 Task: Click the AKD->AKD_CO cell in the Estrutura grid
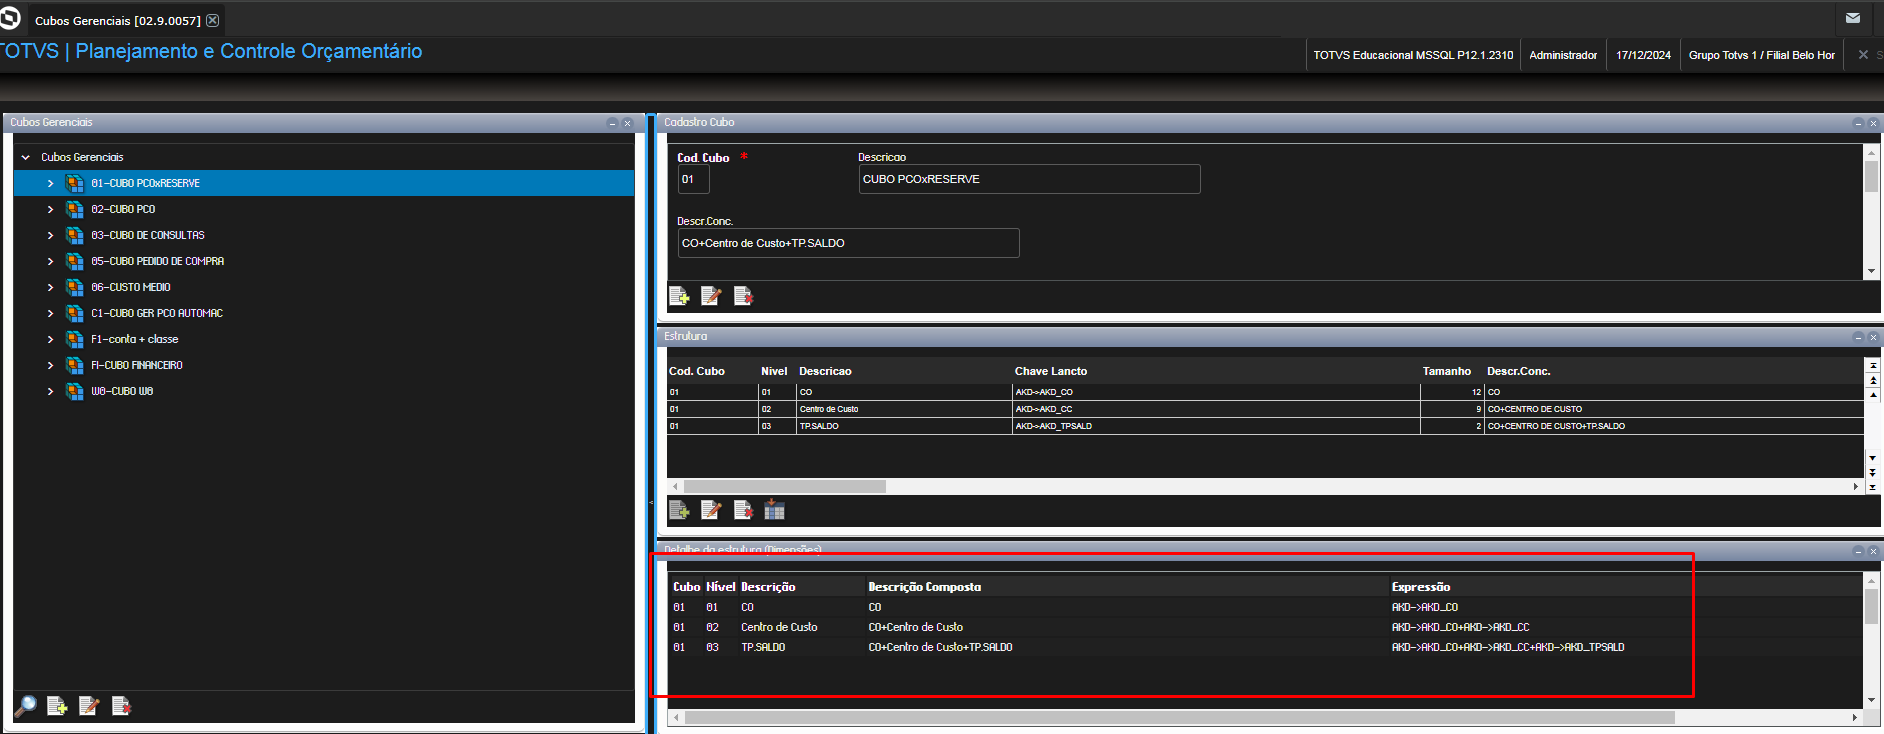tap(1216, 392)
